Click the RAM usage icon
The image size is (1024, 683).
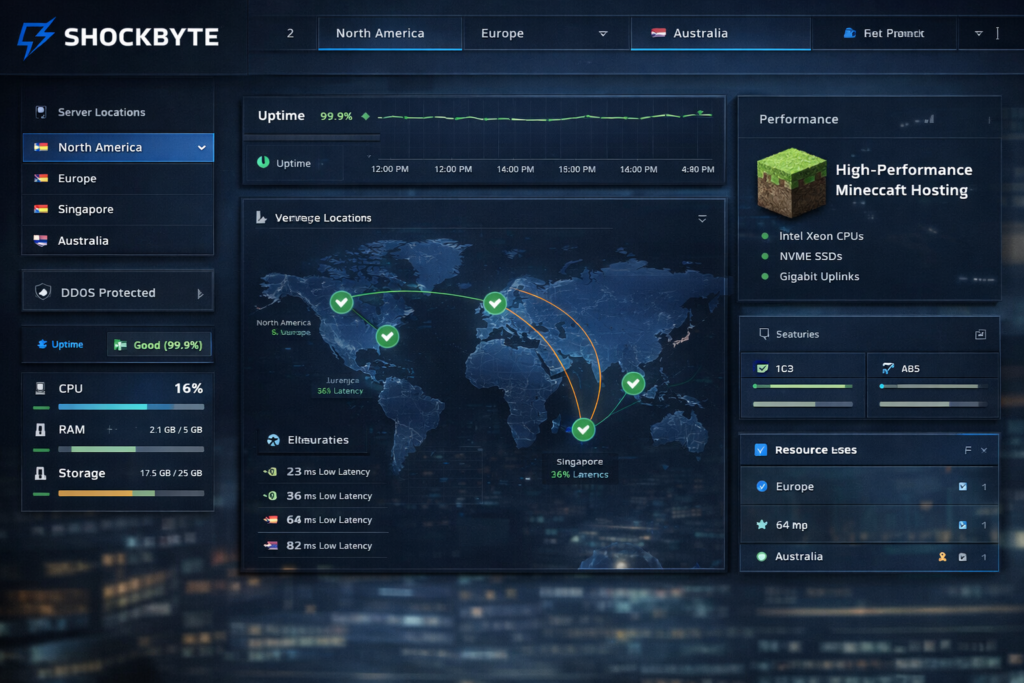[x=38, y=429]
